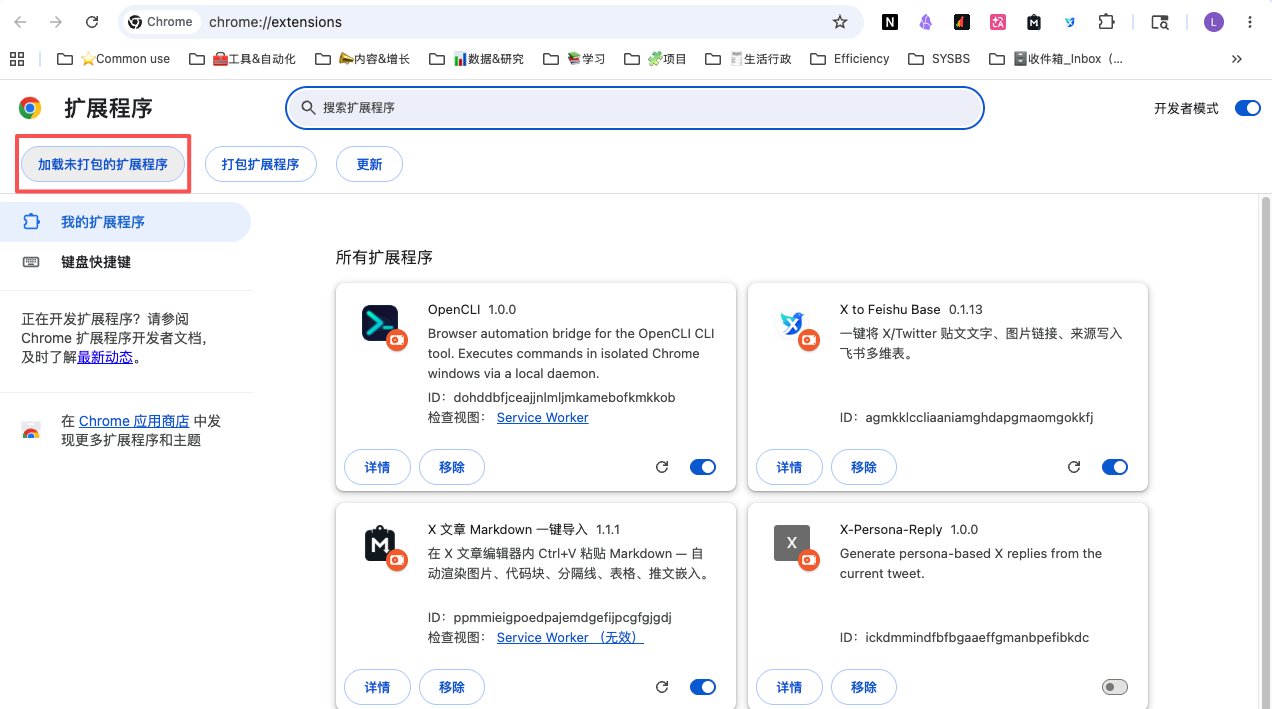Image resolution: width=1272 pixels, height=709 pixels.
Task: Click the 打包扩展程序 button
Action: point(260,164)
